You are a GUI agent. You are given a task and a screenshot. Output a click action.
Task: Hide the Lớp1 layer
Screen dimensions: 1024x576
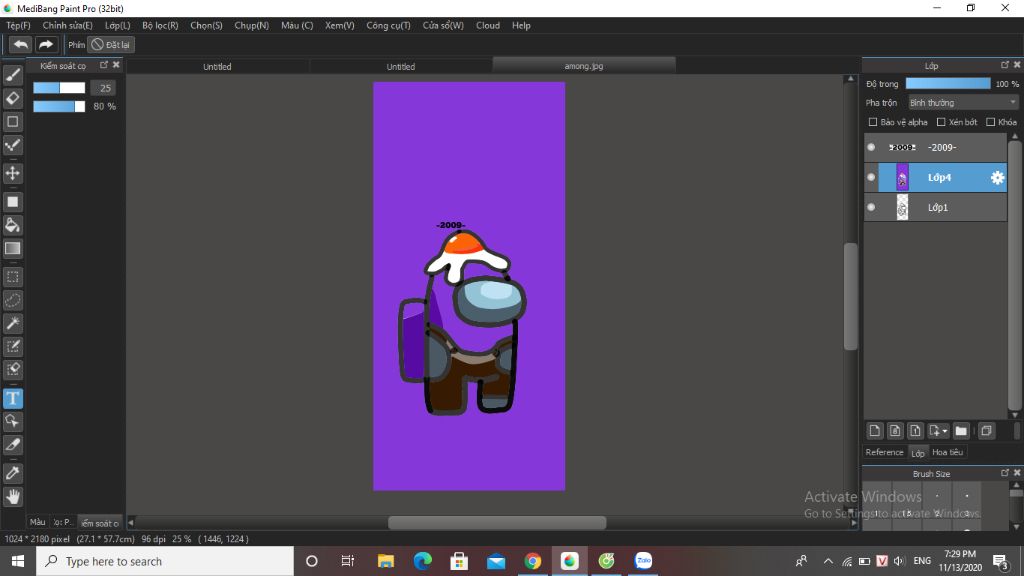[871, 207]
